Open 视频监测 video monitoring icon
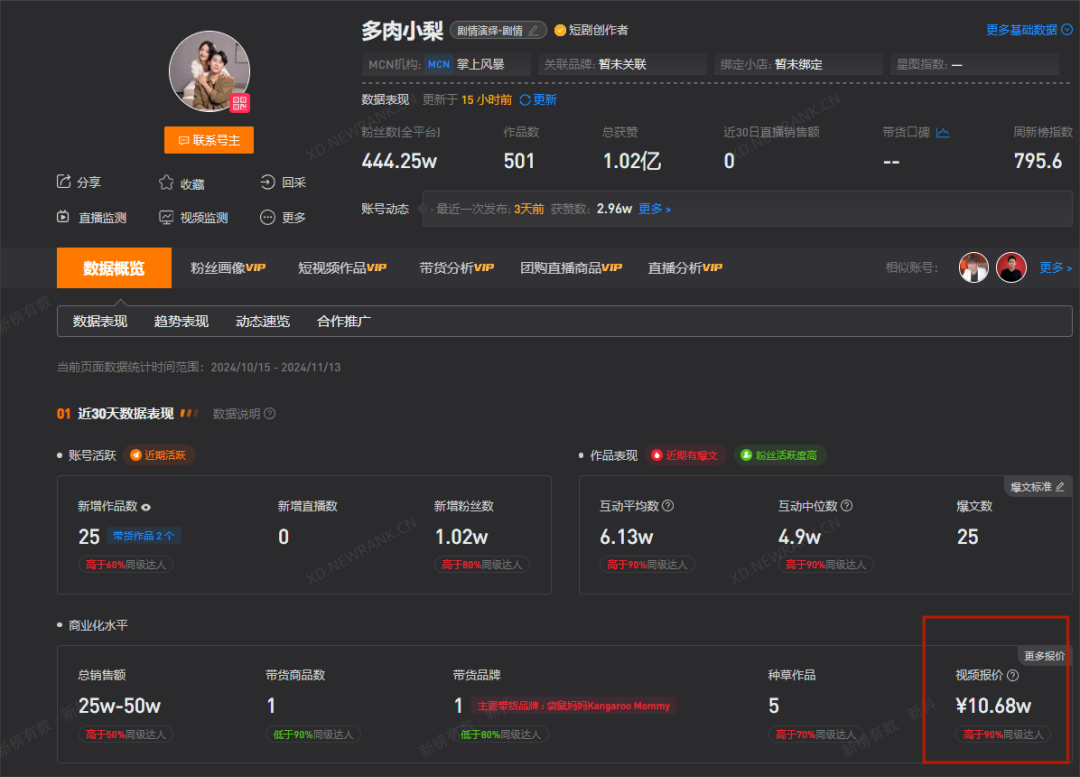1080x777 pixels. [166, 218]
